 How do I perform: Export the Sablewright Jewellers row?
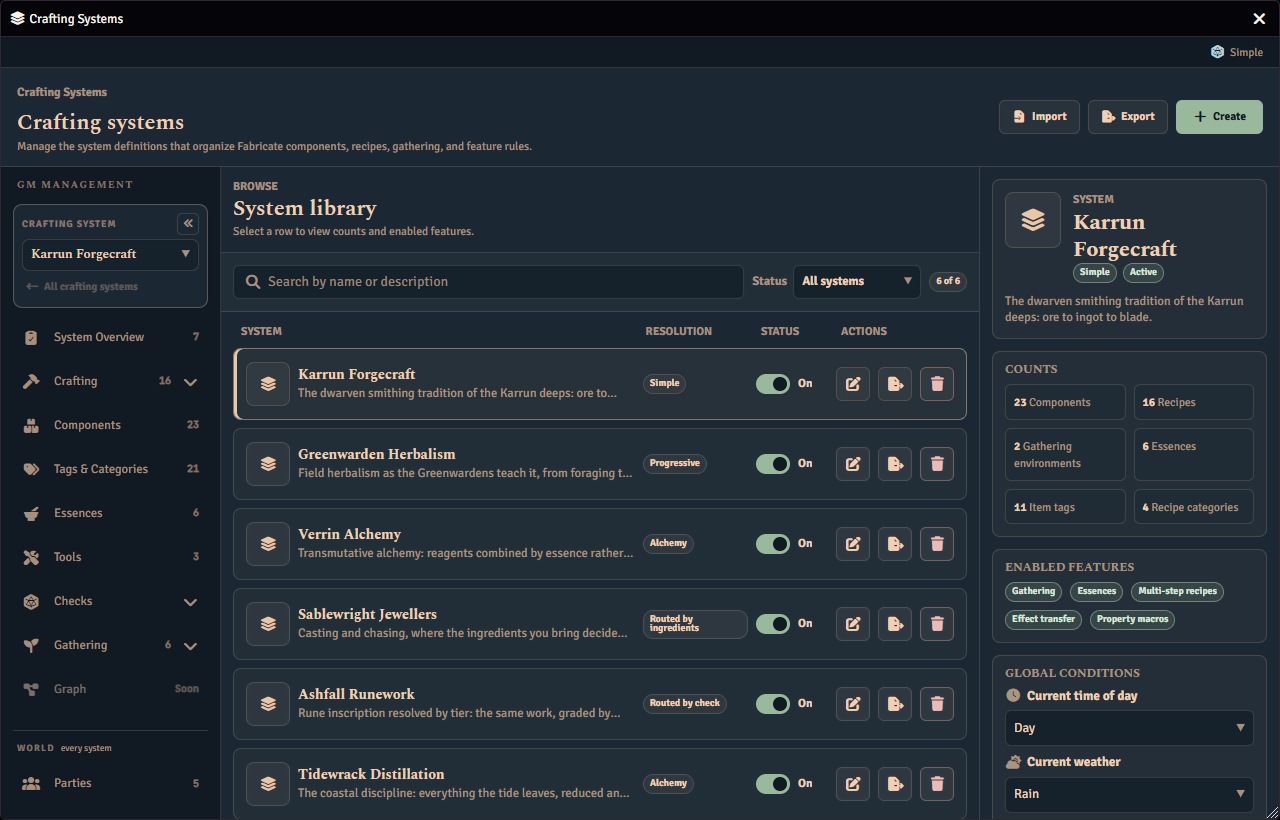(x=895, y=624)
